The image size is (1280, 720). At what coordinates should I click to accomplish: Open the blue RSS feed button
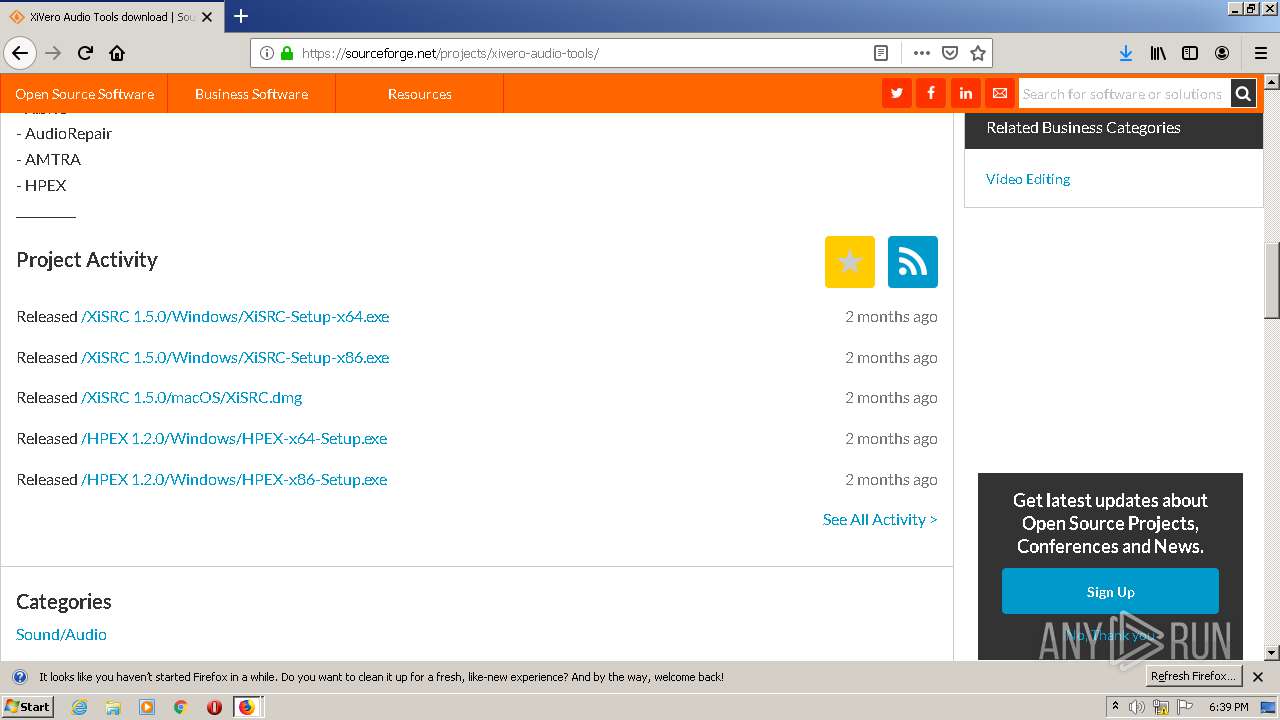tap(913, 262)
